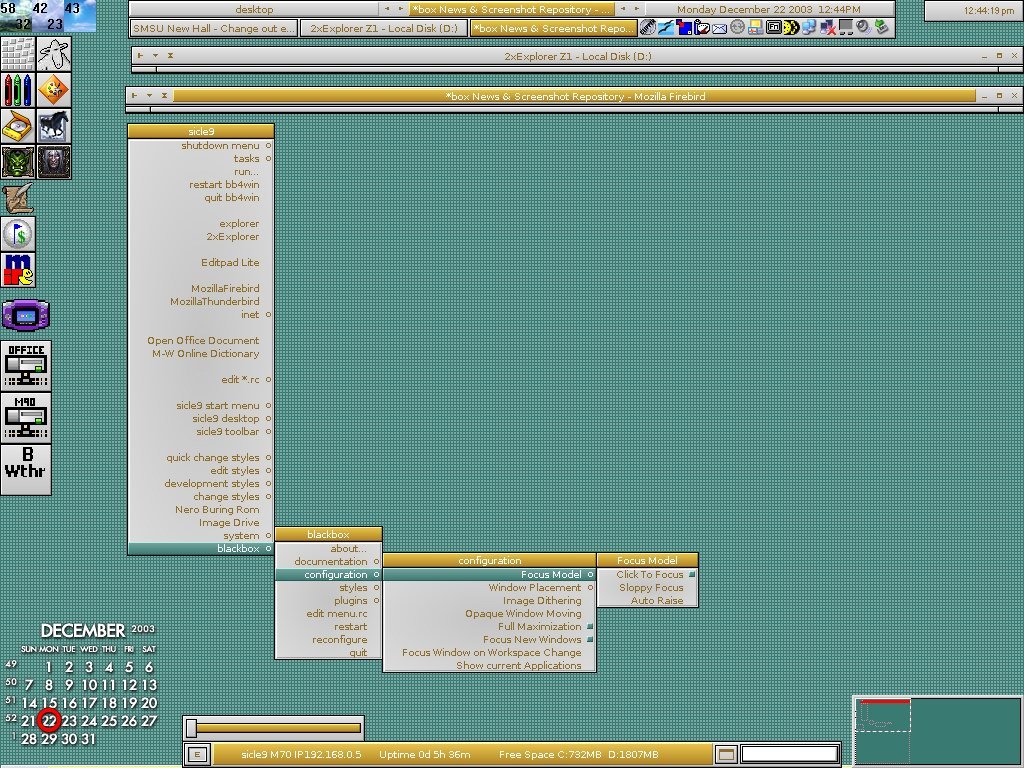The width and height of the screenshot is (1024, 768).
Task: Open the scroll and quill icon
Action: (18, 198)
